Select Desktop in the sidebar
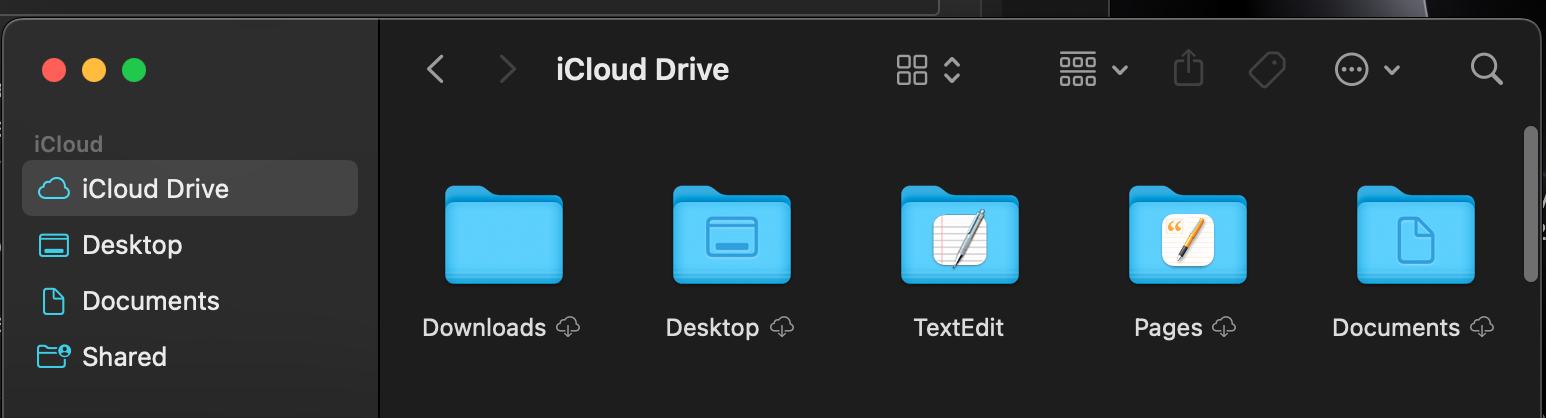1546x418 pixels. (x=190, y=244)
